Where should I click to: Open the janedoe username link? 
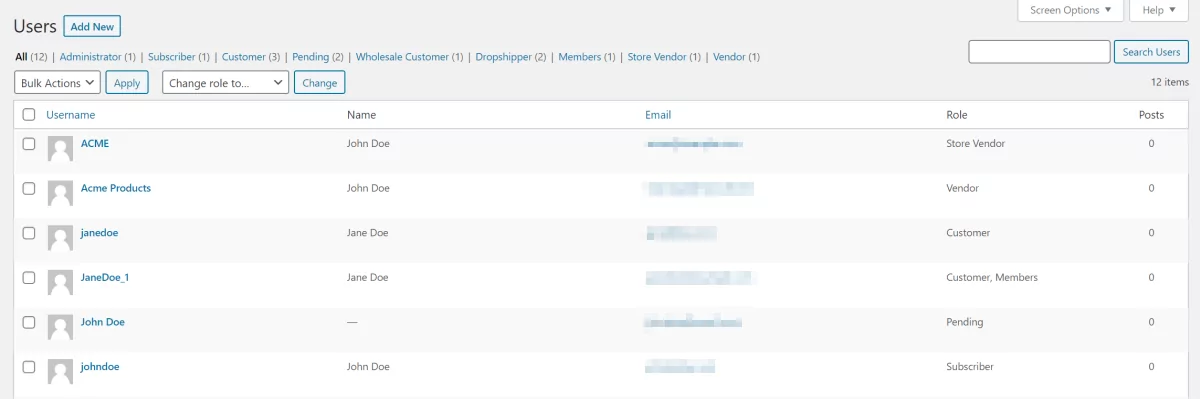[99, 233]
